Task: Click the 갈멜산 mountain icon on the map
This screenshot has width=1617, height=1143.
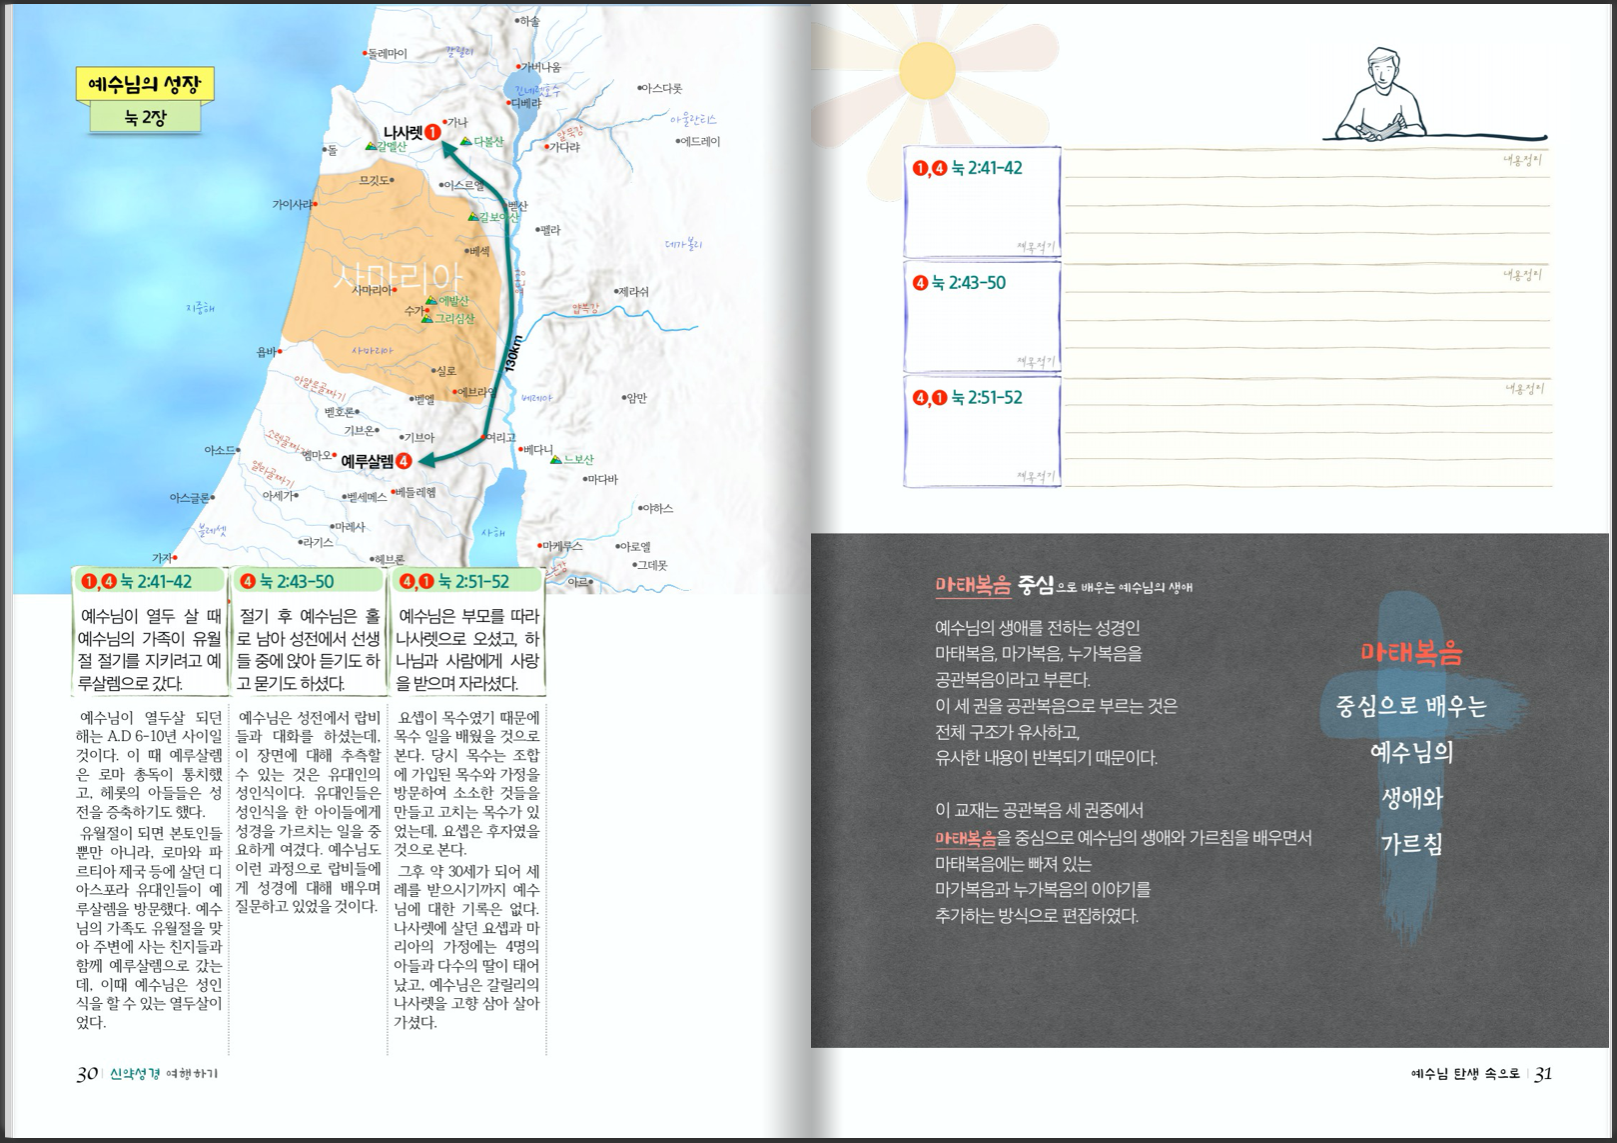Action: click(371, 146)
